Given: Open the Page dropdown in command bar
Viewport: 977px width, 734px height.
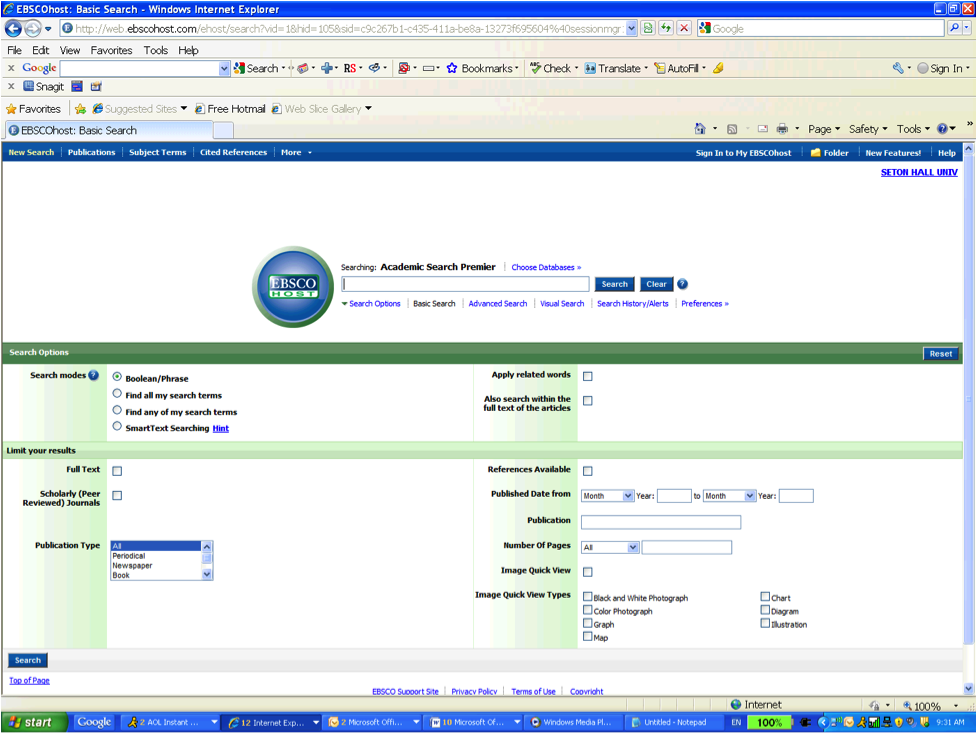Looking at the screenshot, I should tap(824, 129).
